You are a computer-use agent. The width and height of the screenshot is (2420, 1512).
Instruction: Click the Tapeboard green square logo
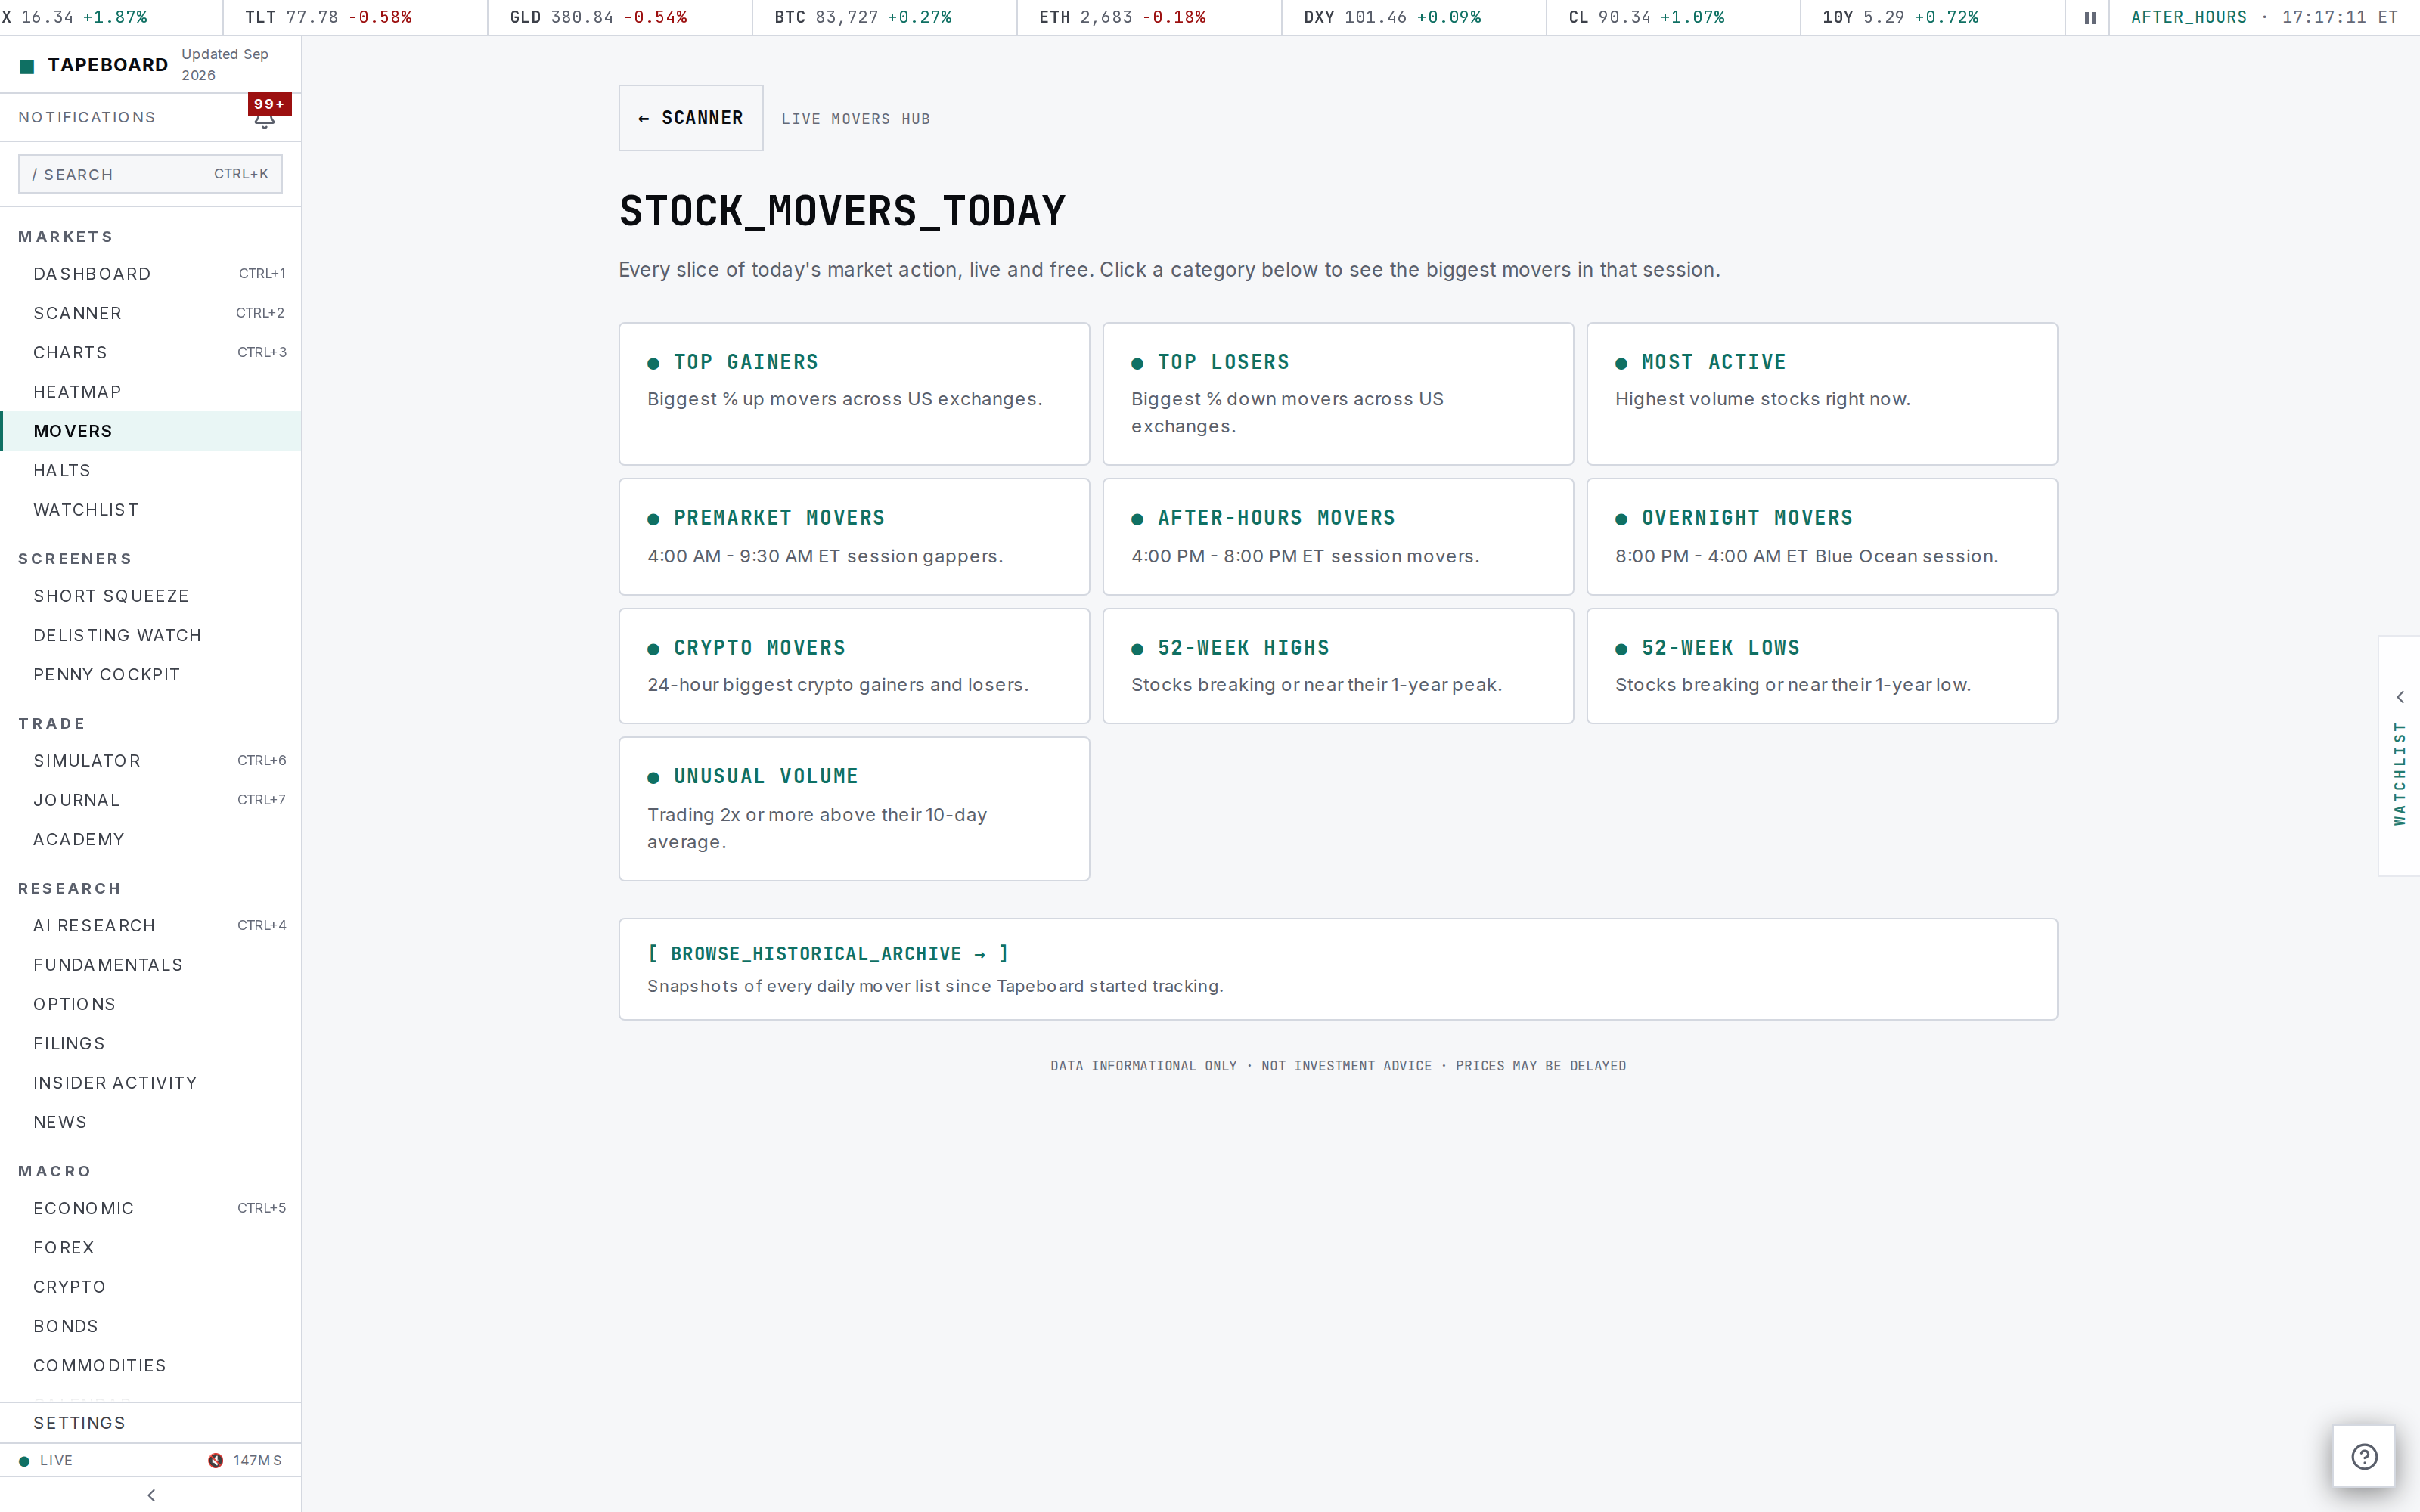coord(27,66)
